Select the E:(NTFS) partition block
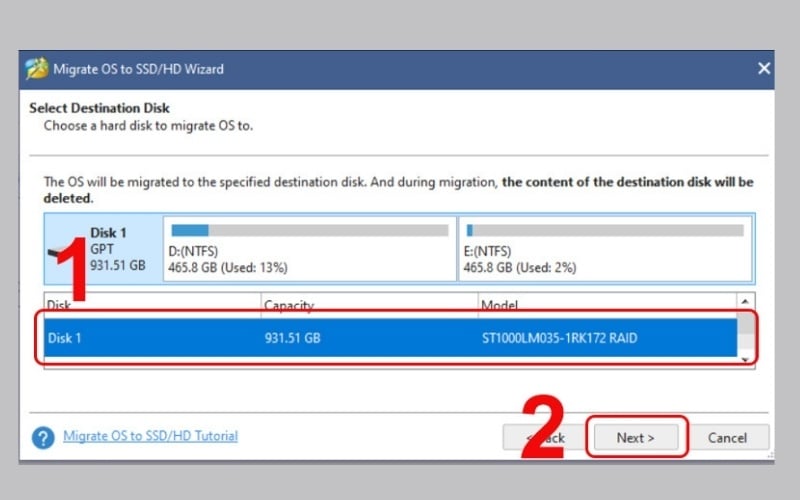This screenshot has height=500, width=800. tap(605, 248)
